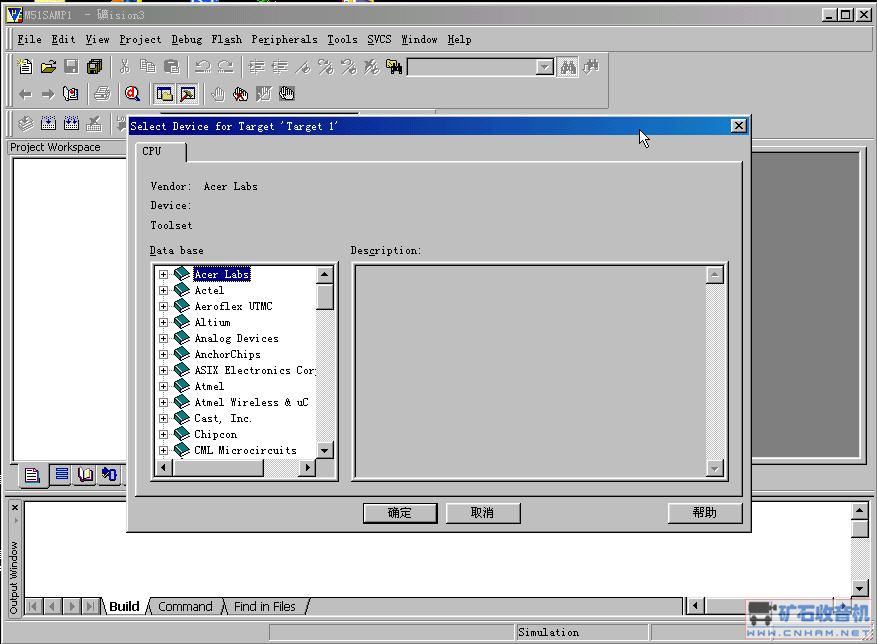
Task: Open the Peripherals menu
Action: point(284,40)
